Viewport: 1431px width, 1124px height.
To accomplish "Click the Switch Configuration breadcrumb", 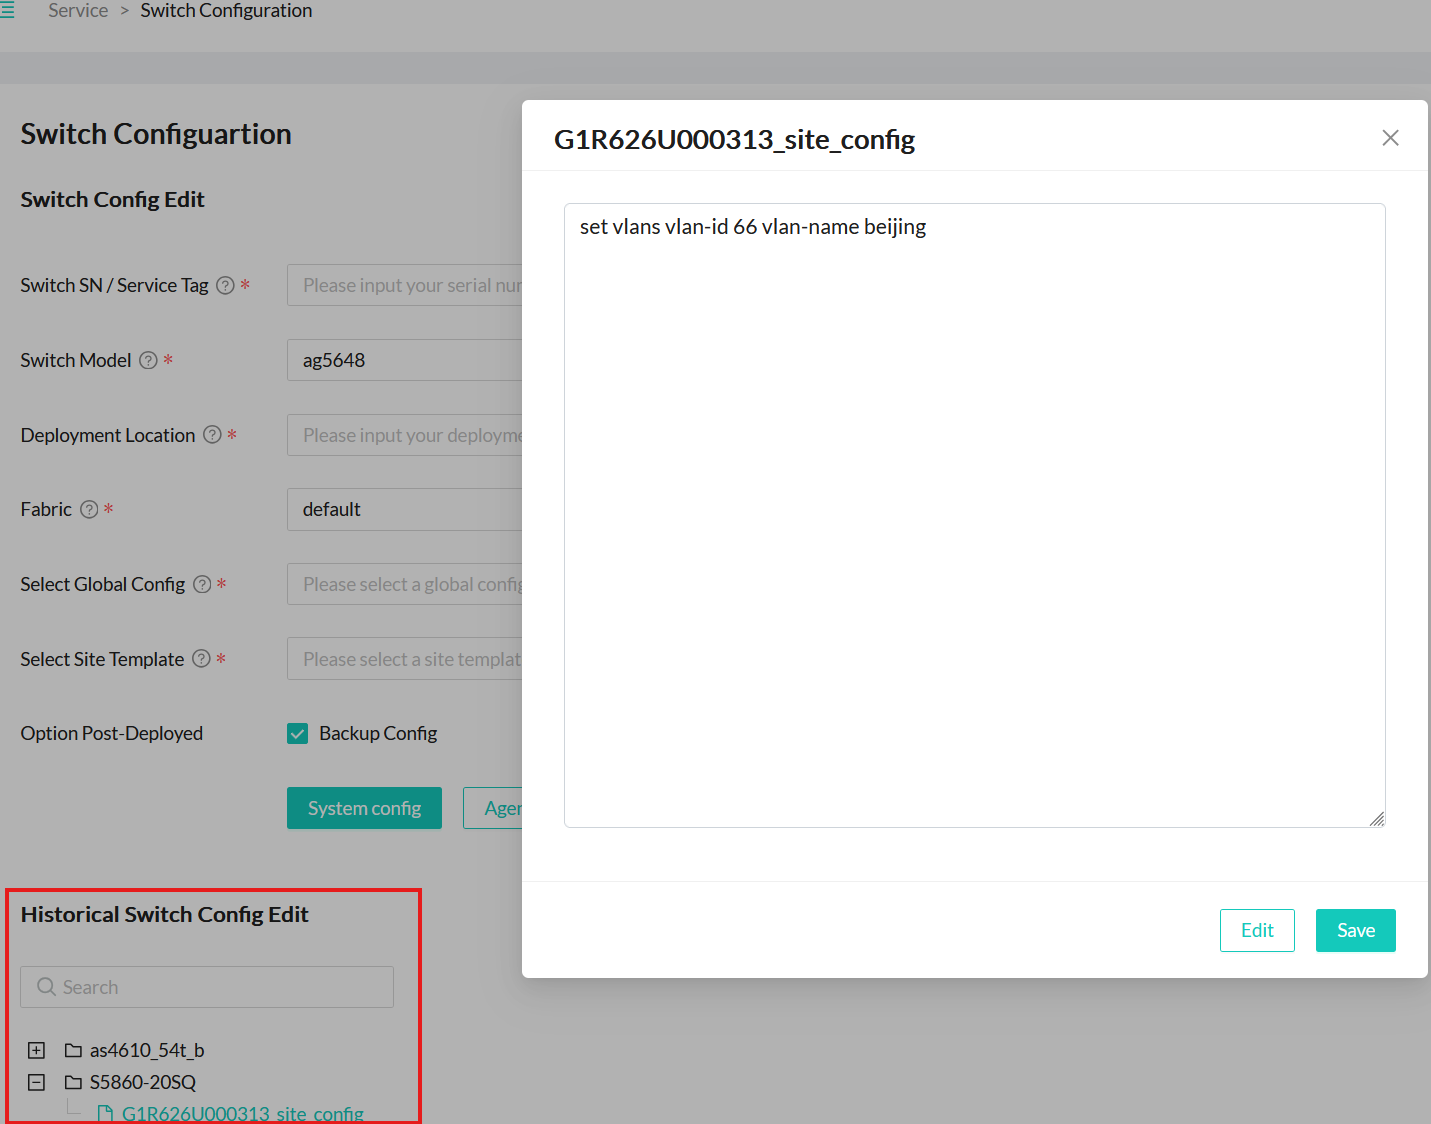I will pos(226,11).
